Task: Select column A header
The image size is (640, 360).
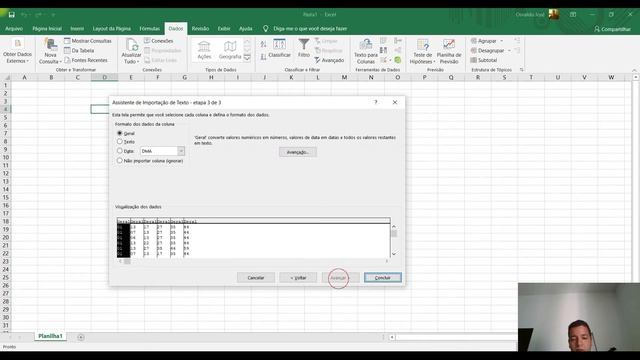Action: [24, 77]
